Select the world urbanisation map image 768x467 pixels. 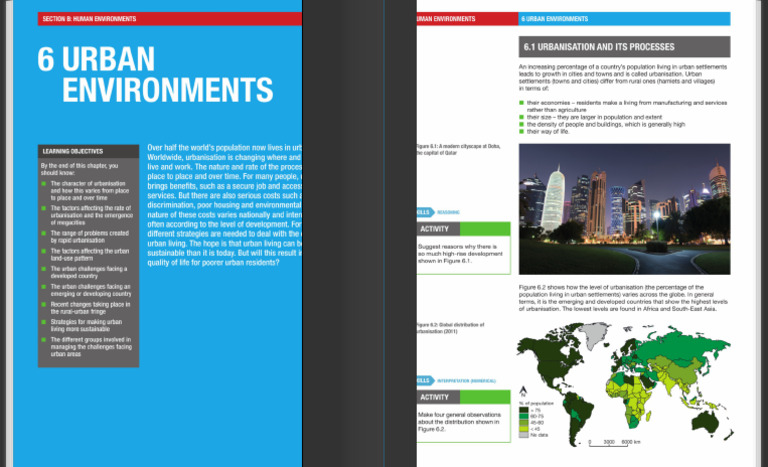pos(625,385)
